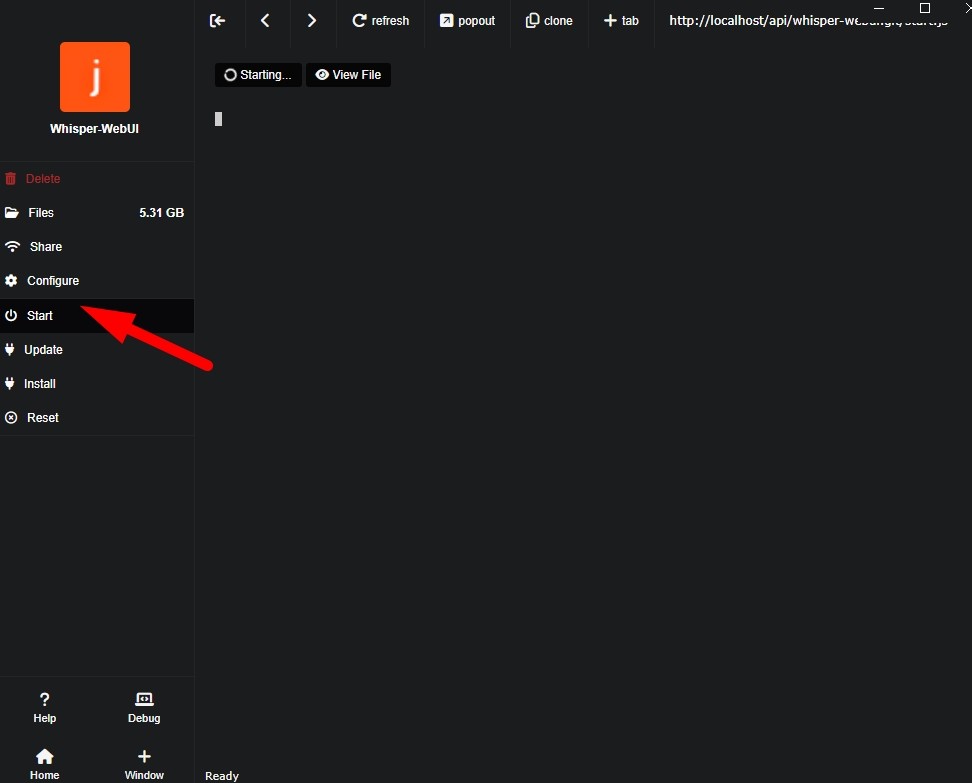
Task: Click the orange Whisper-WebUI app icon
Action: pyautogui.click(x=95, y=77)
